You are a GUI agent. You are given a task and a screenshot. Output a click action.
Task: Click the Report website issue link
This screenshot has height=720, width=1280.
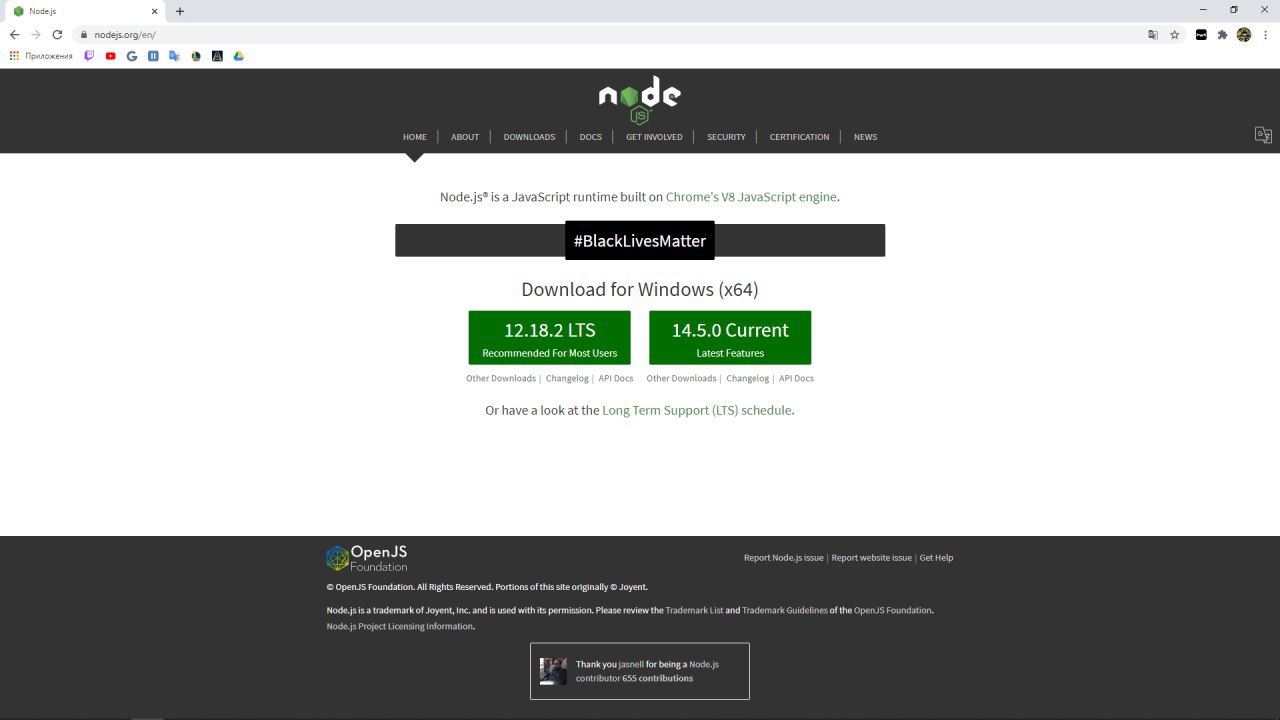(x=872, y=558)
